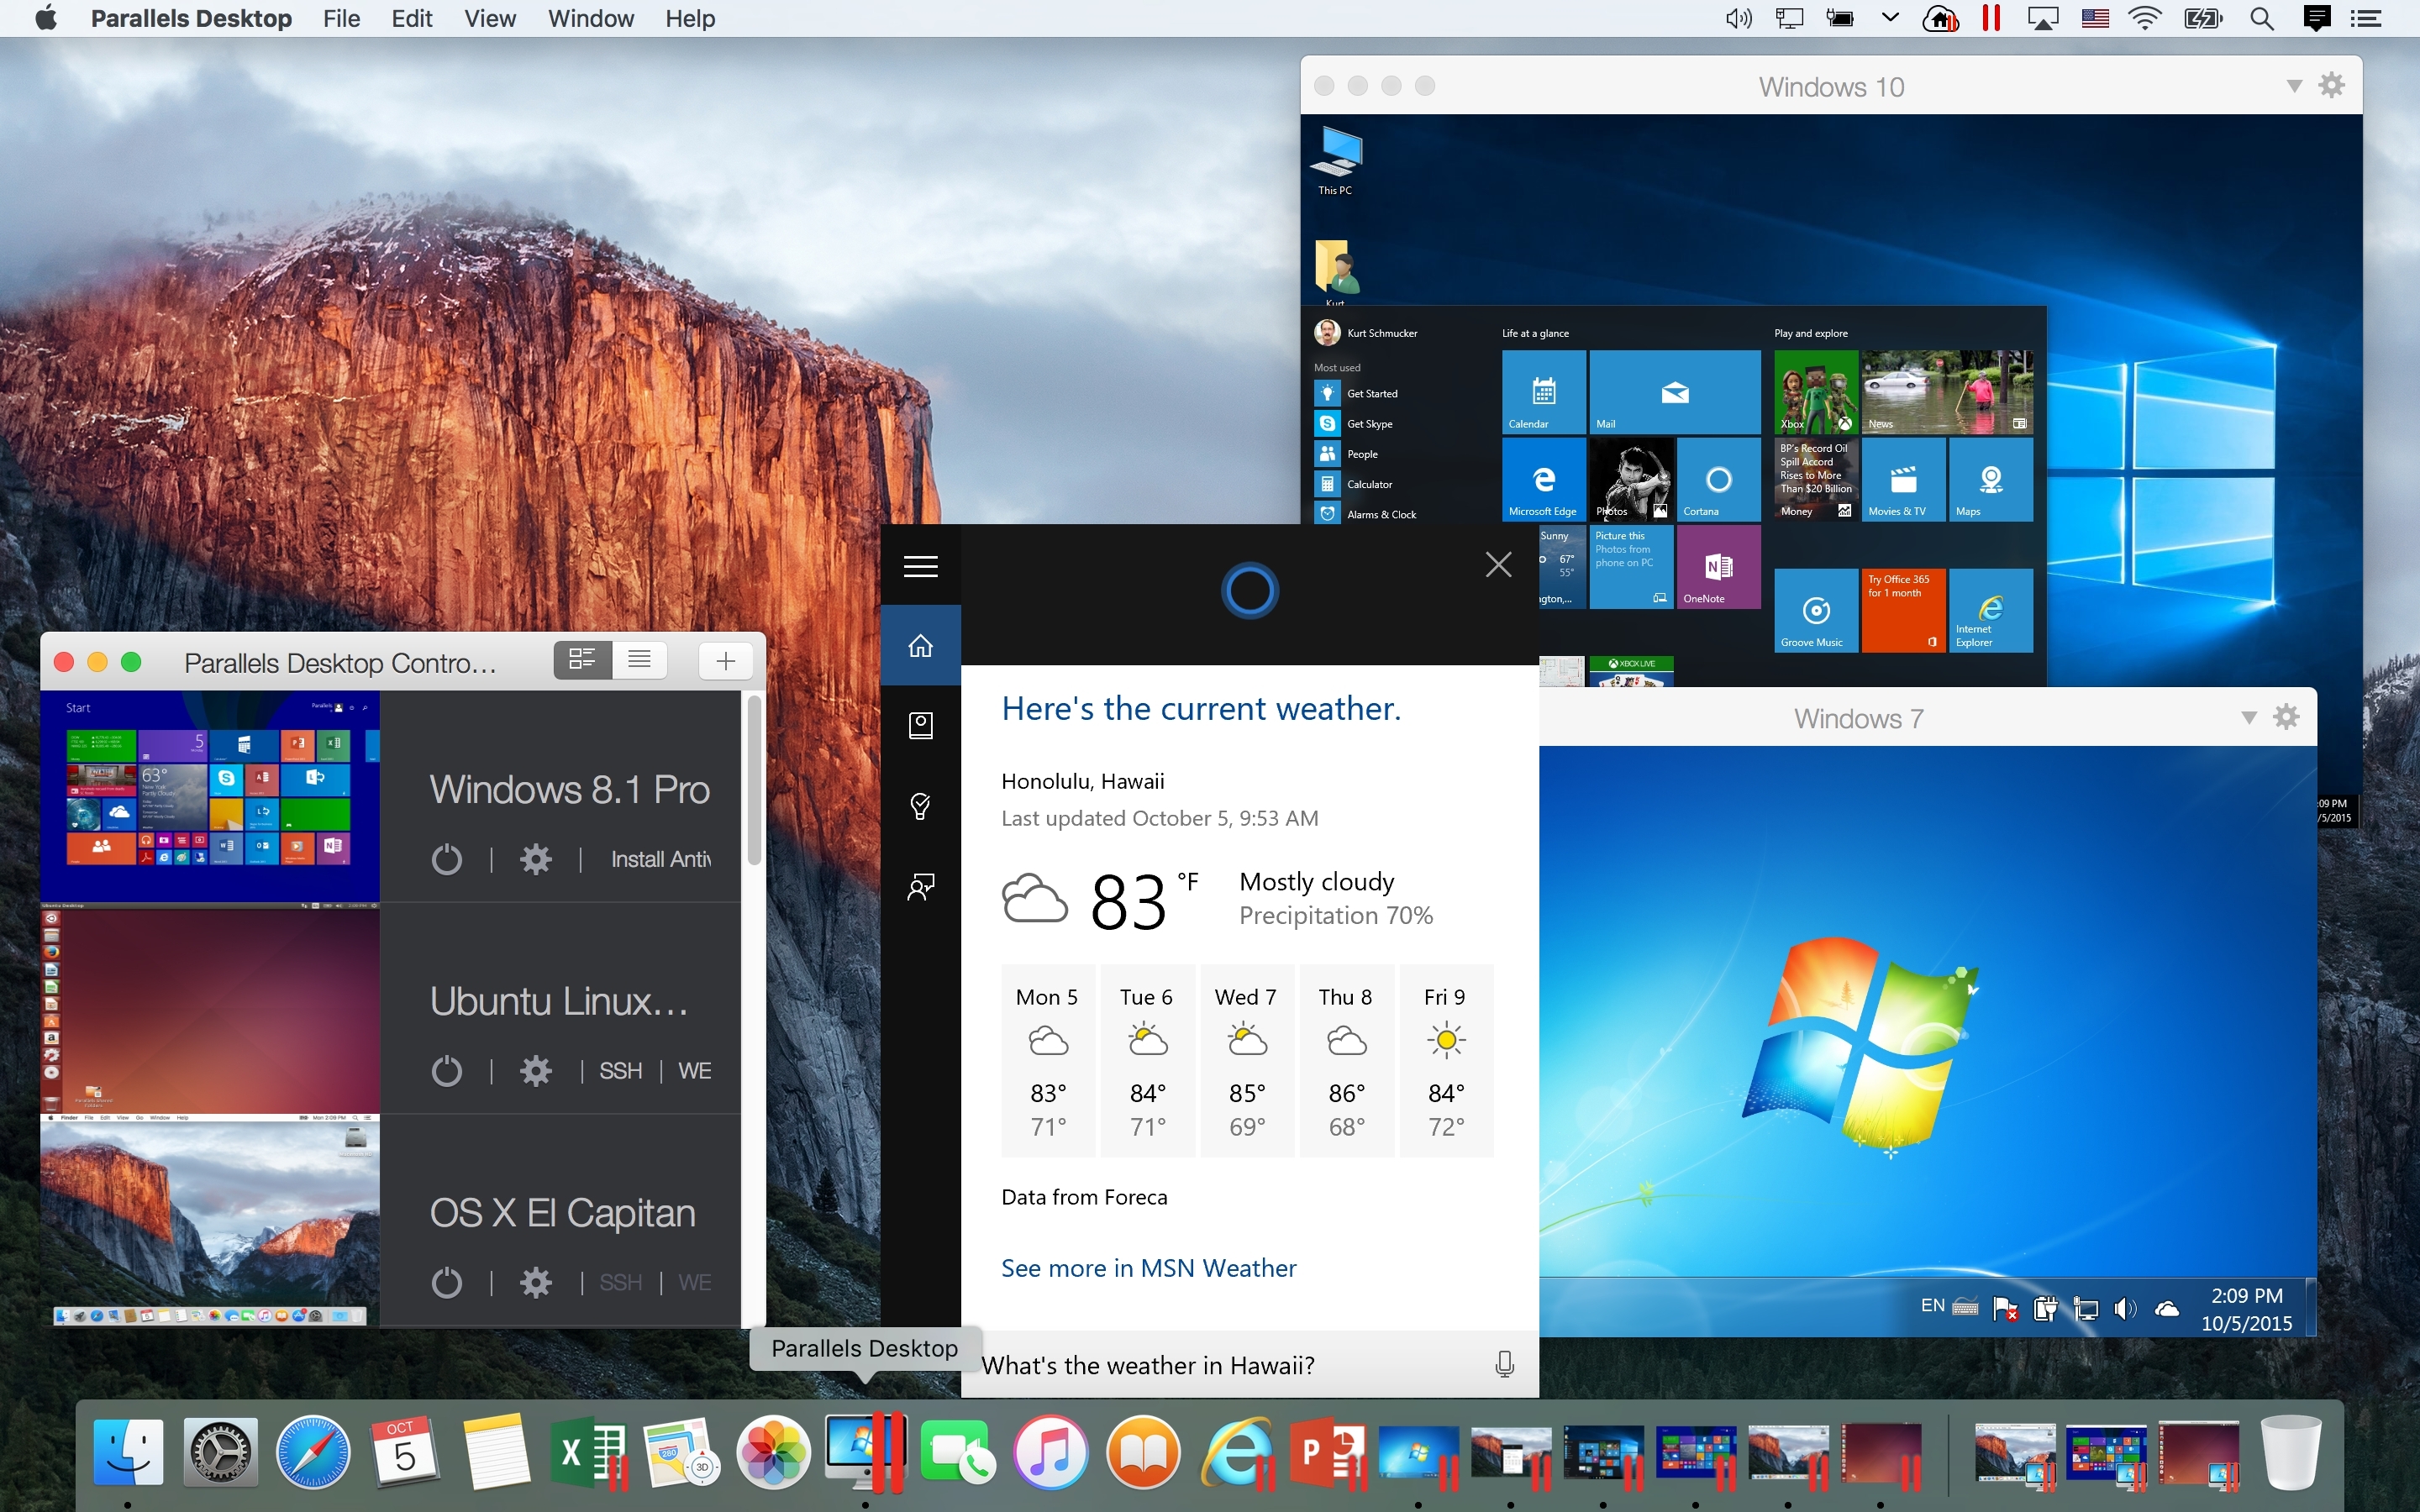Viewport: 2420px width, 1512px height.
Task: Open the View menu
Action: [490, 18]
